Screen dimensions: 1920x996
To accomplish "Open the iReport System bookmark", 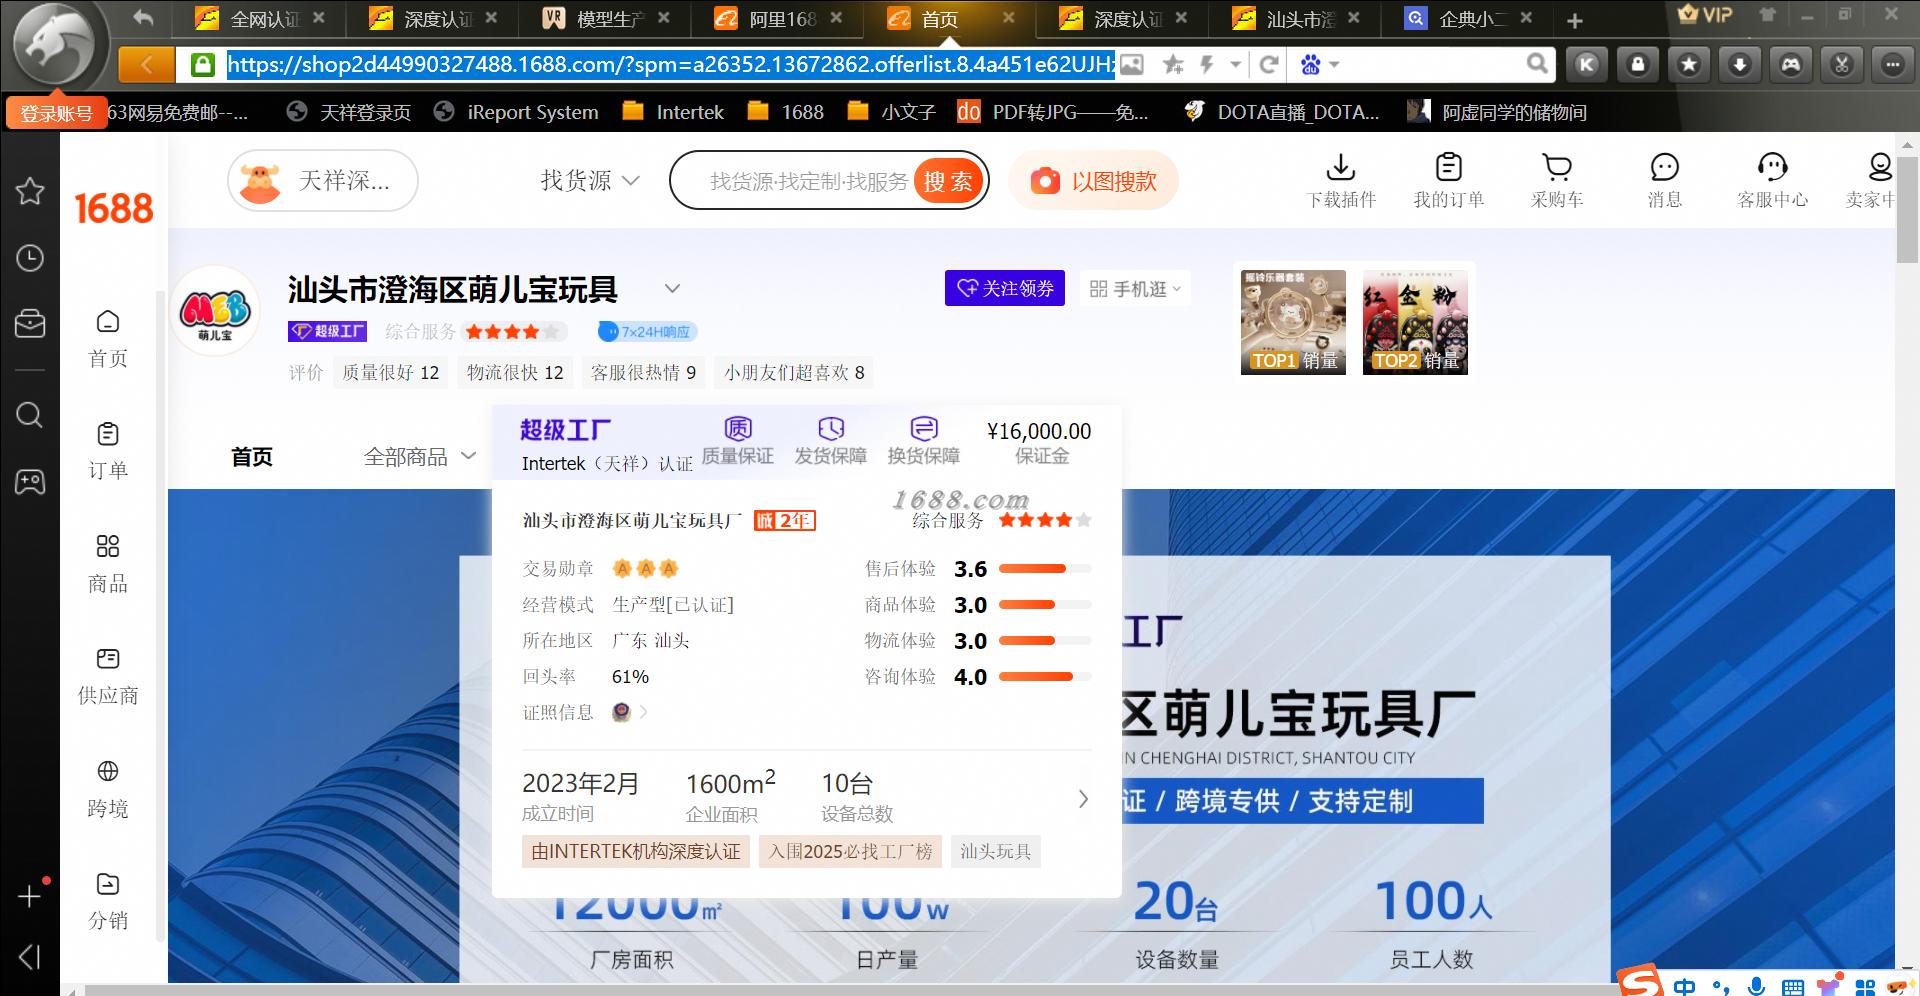I will click(516, 112).
